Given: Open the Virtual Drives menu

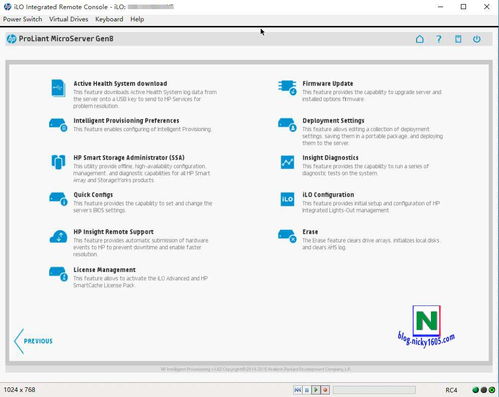Looking at the screenshot, I should click(69, 19).
